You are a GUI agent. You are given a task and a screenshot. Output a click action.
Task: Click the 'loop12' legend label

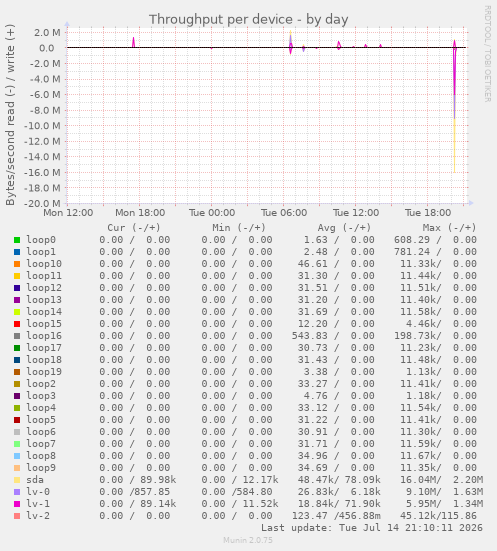point(44,288)
